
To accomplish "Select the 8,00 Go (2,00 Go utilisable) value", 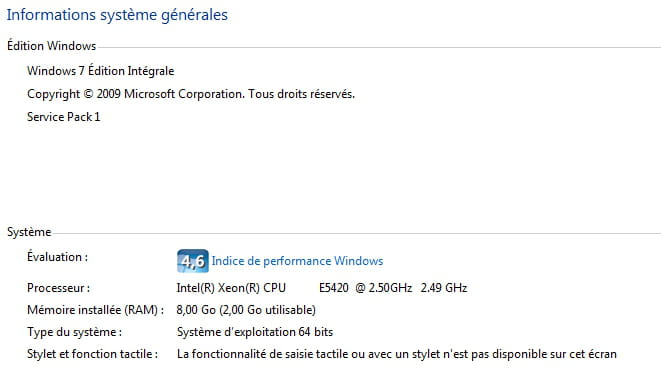I will (x=246, y=310).
